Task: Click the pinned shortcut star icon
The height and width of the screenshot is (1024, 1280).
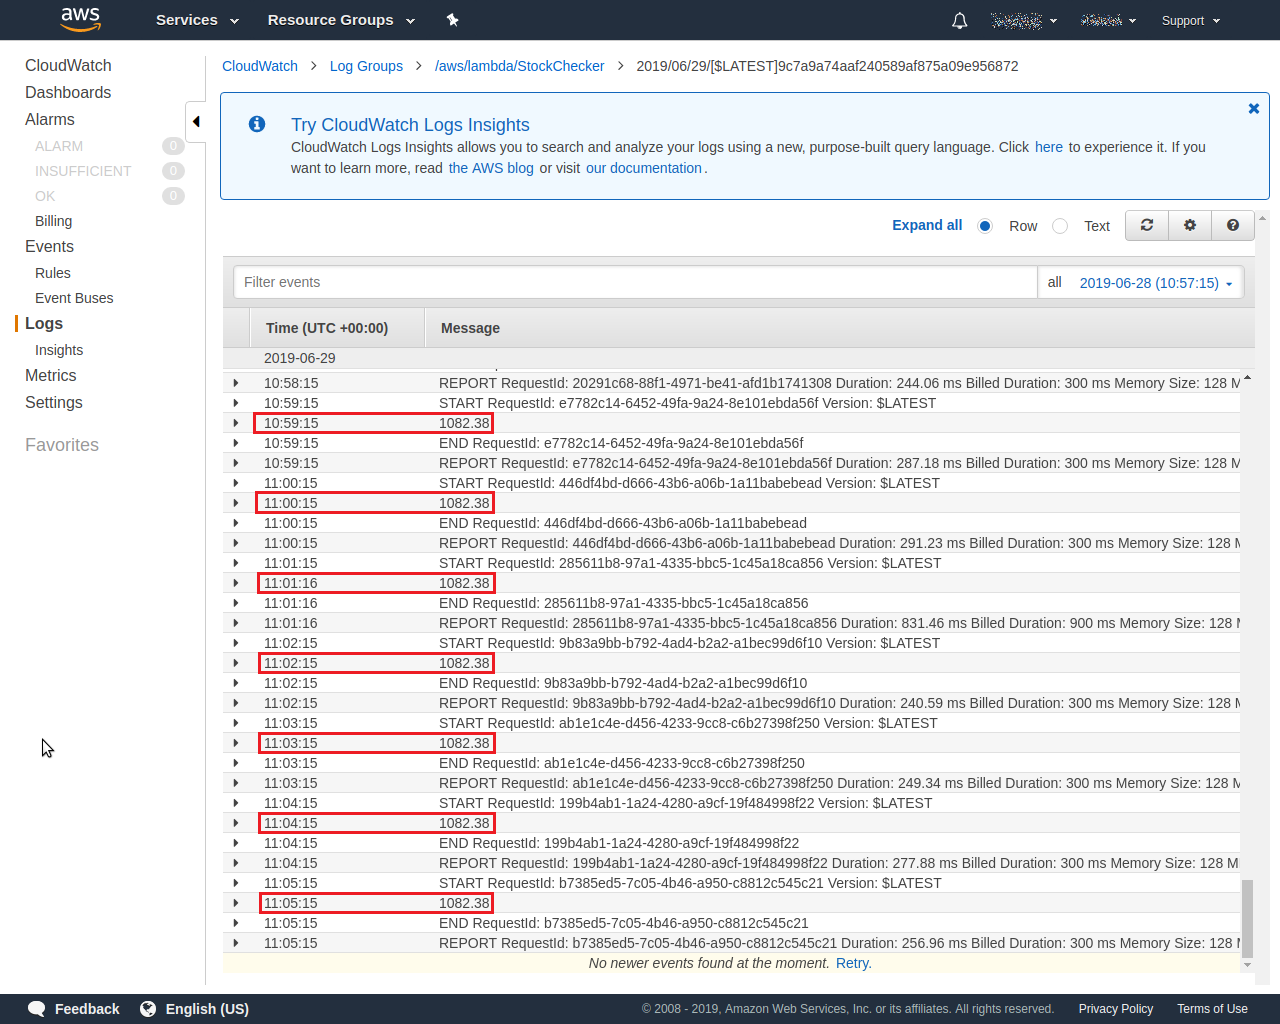Action: pyautogui.click(x=452, y=19)
